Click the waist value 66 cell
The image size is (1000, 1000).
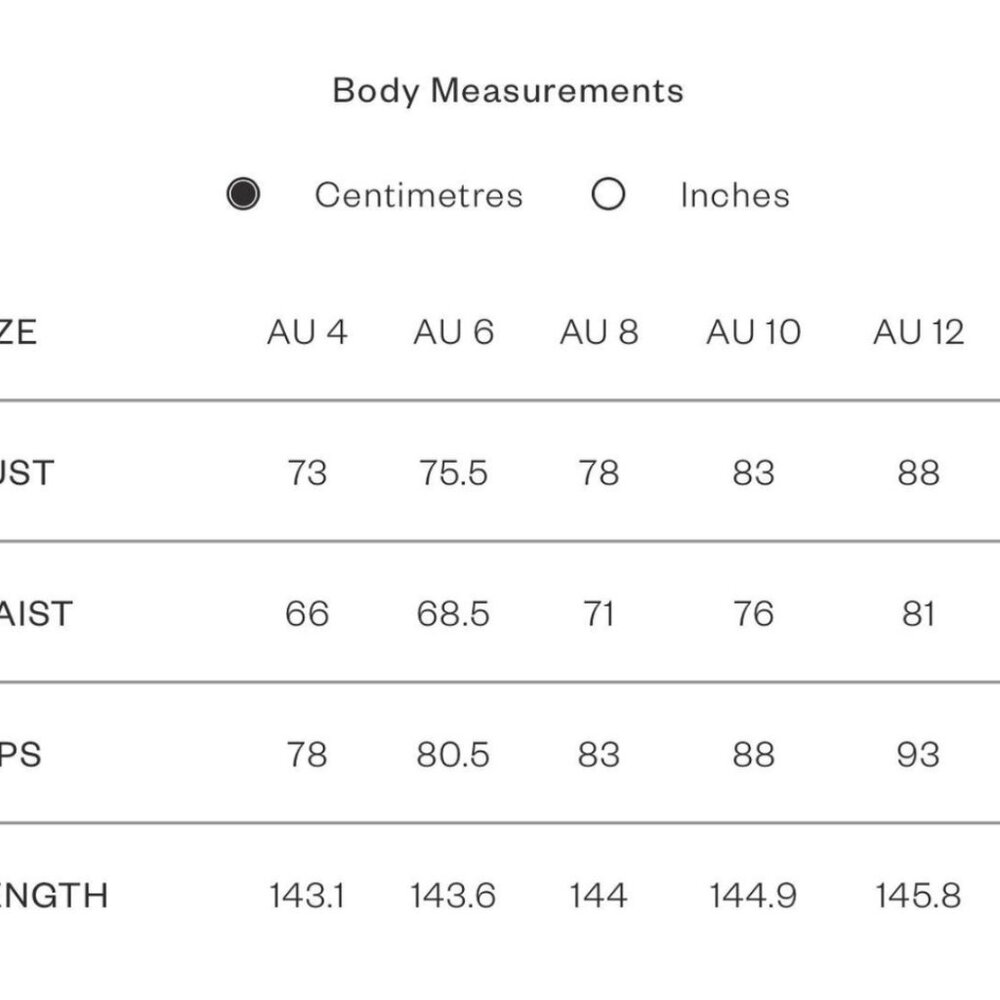click(x=307, y=613)
